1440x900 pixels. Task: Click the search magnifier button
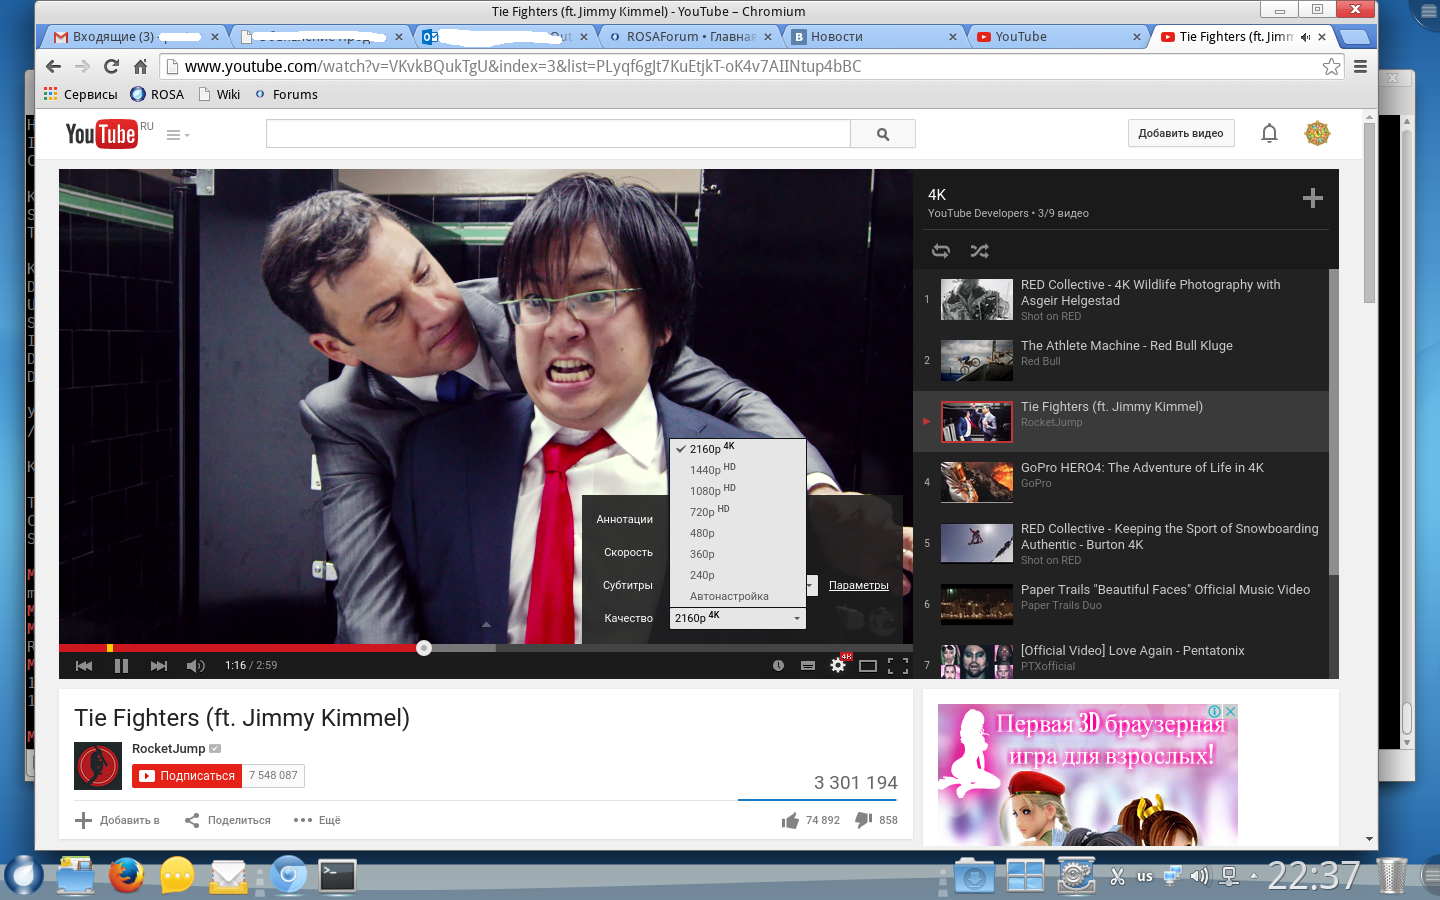coord(883,134)
